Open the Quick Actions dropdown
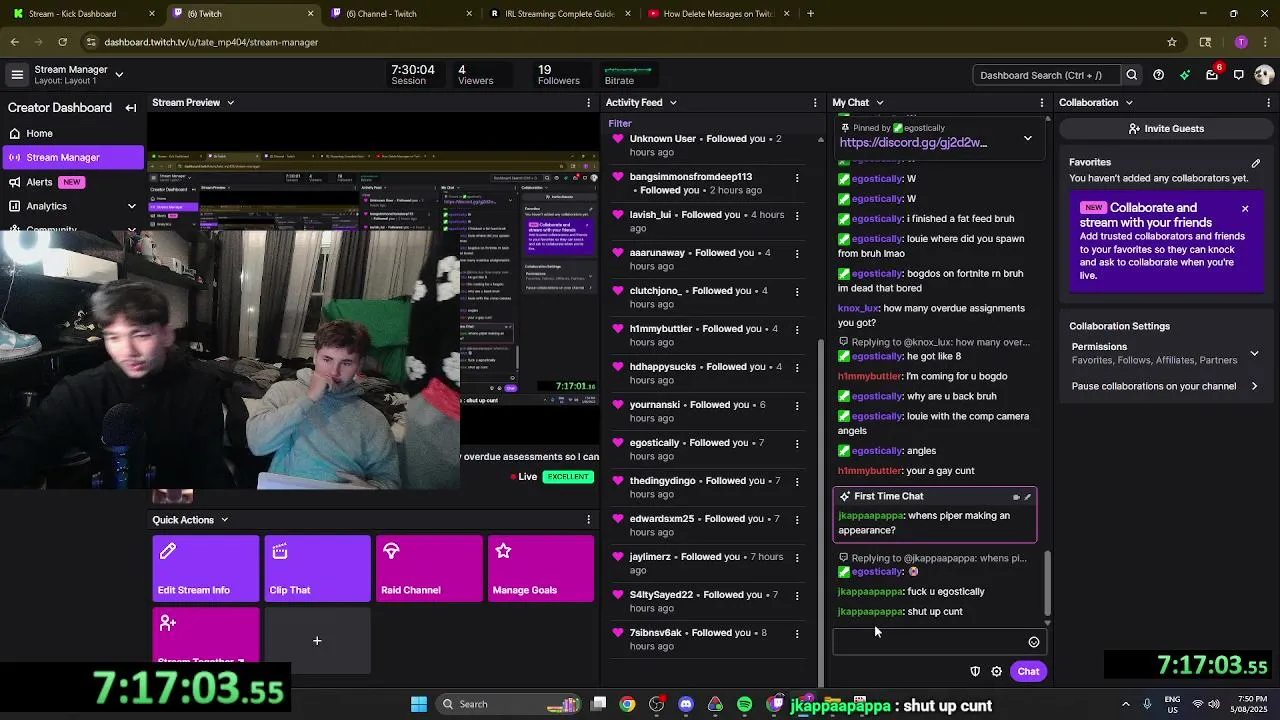This screenshot has width=1280, height=720. coord(224,520)
